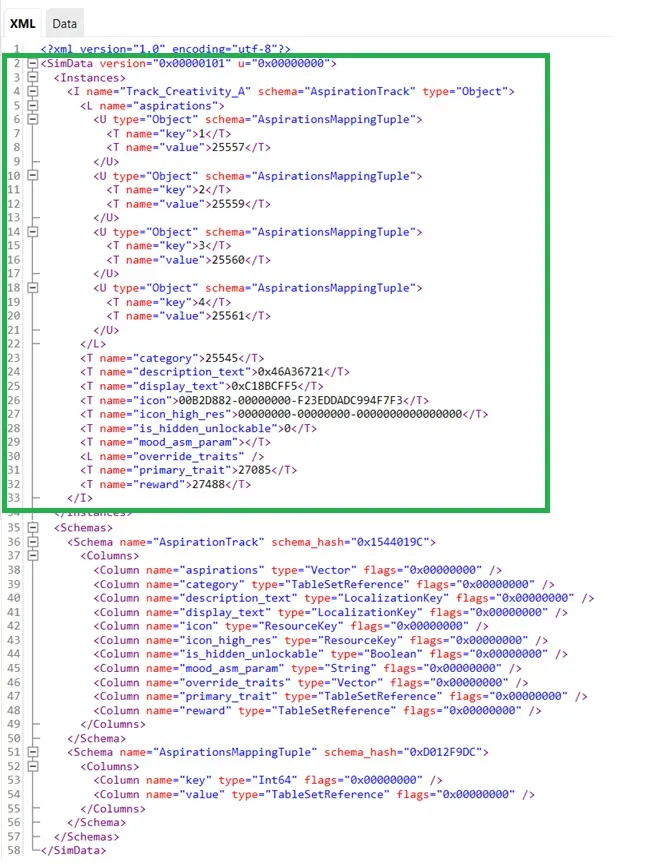The height and width of the screenshot is (864, 670).
Task: Fold the AspirationsMappingTuple schema node
Action: point(33,751)
